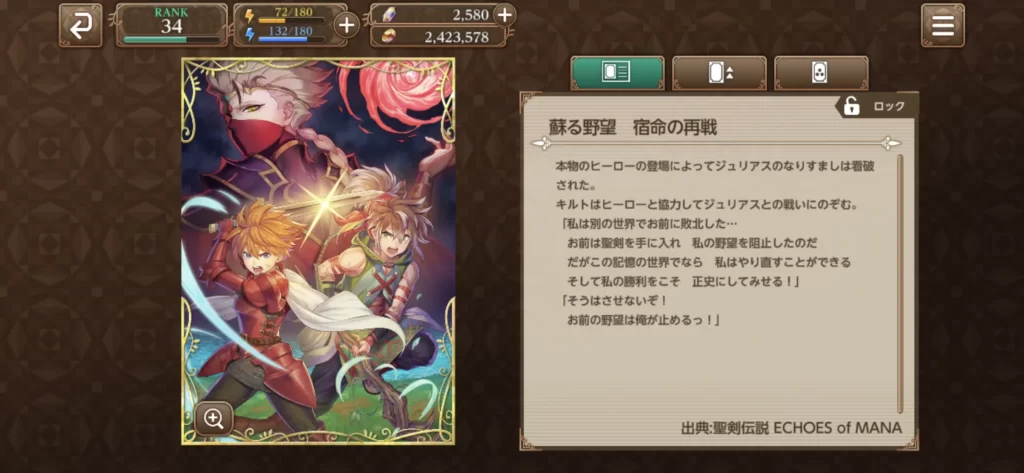This screenshot has height=473, width=1024.
Task: Click the yellow stamina lightning icon
Action: pyautogui.click(x=249, y=16)
